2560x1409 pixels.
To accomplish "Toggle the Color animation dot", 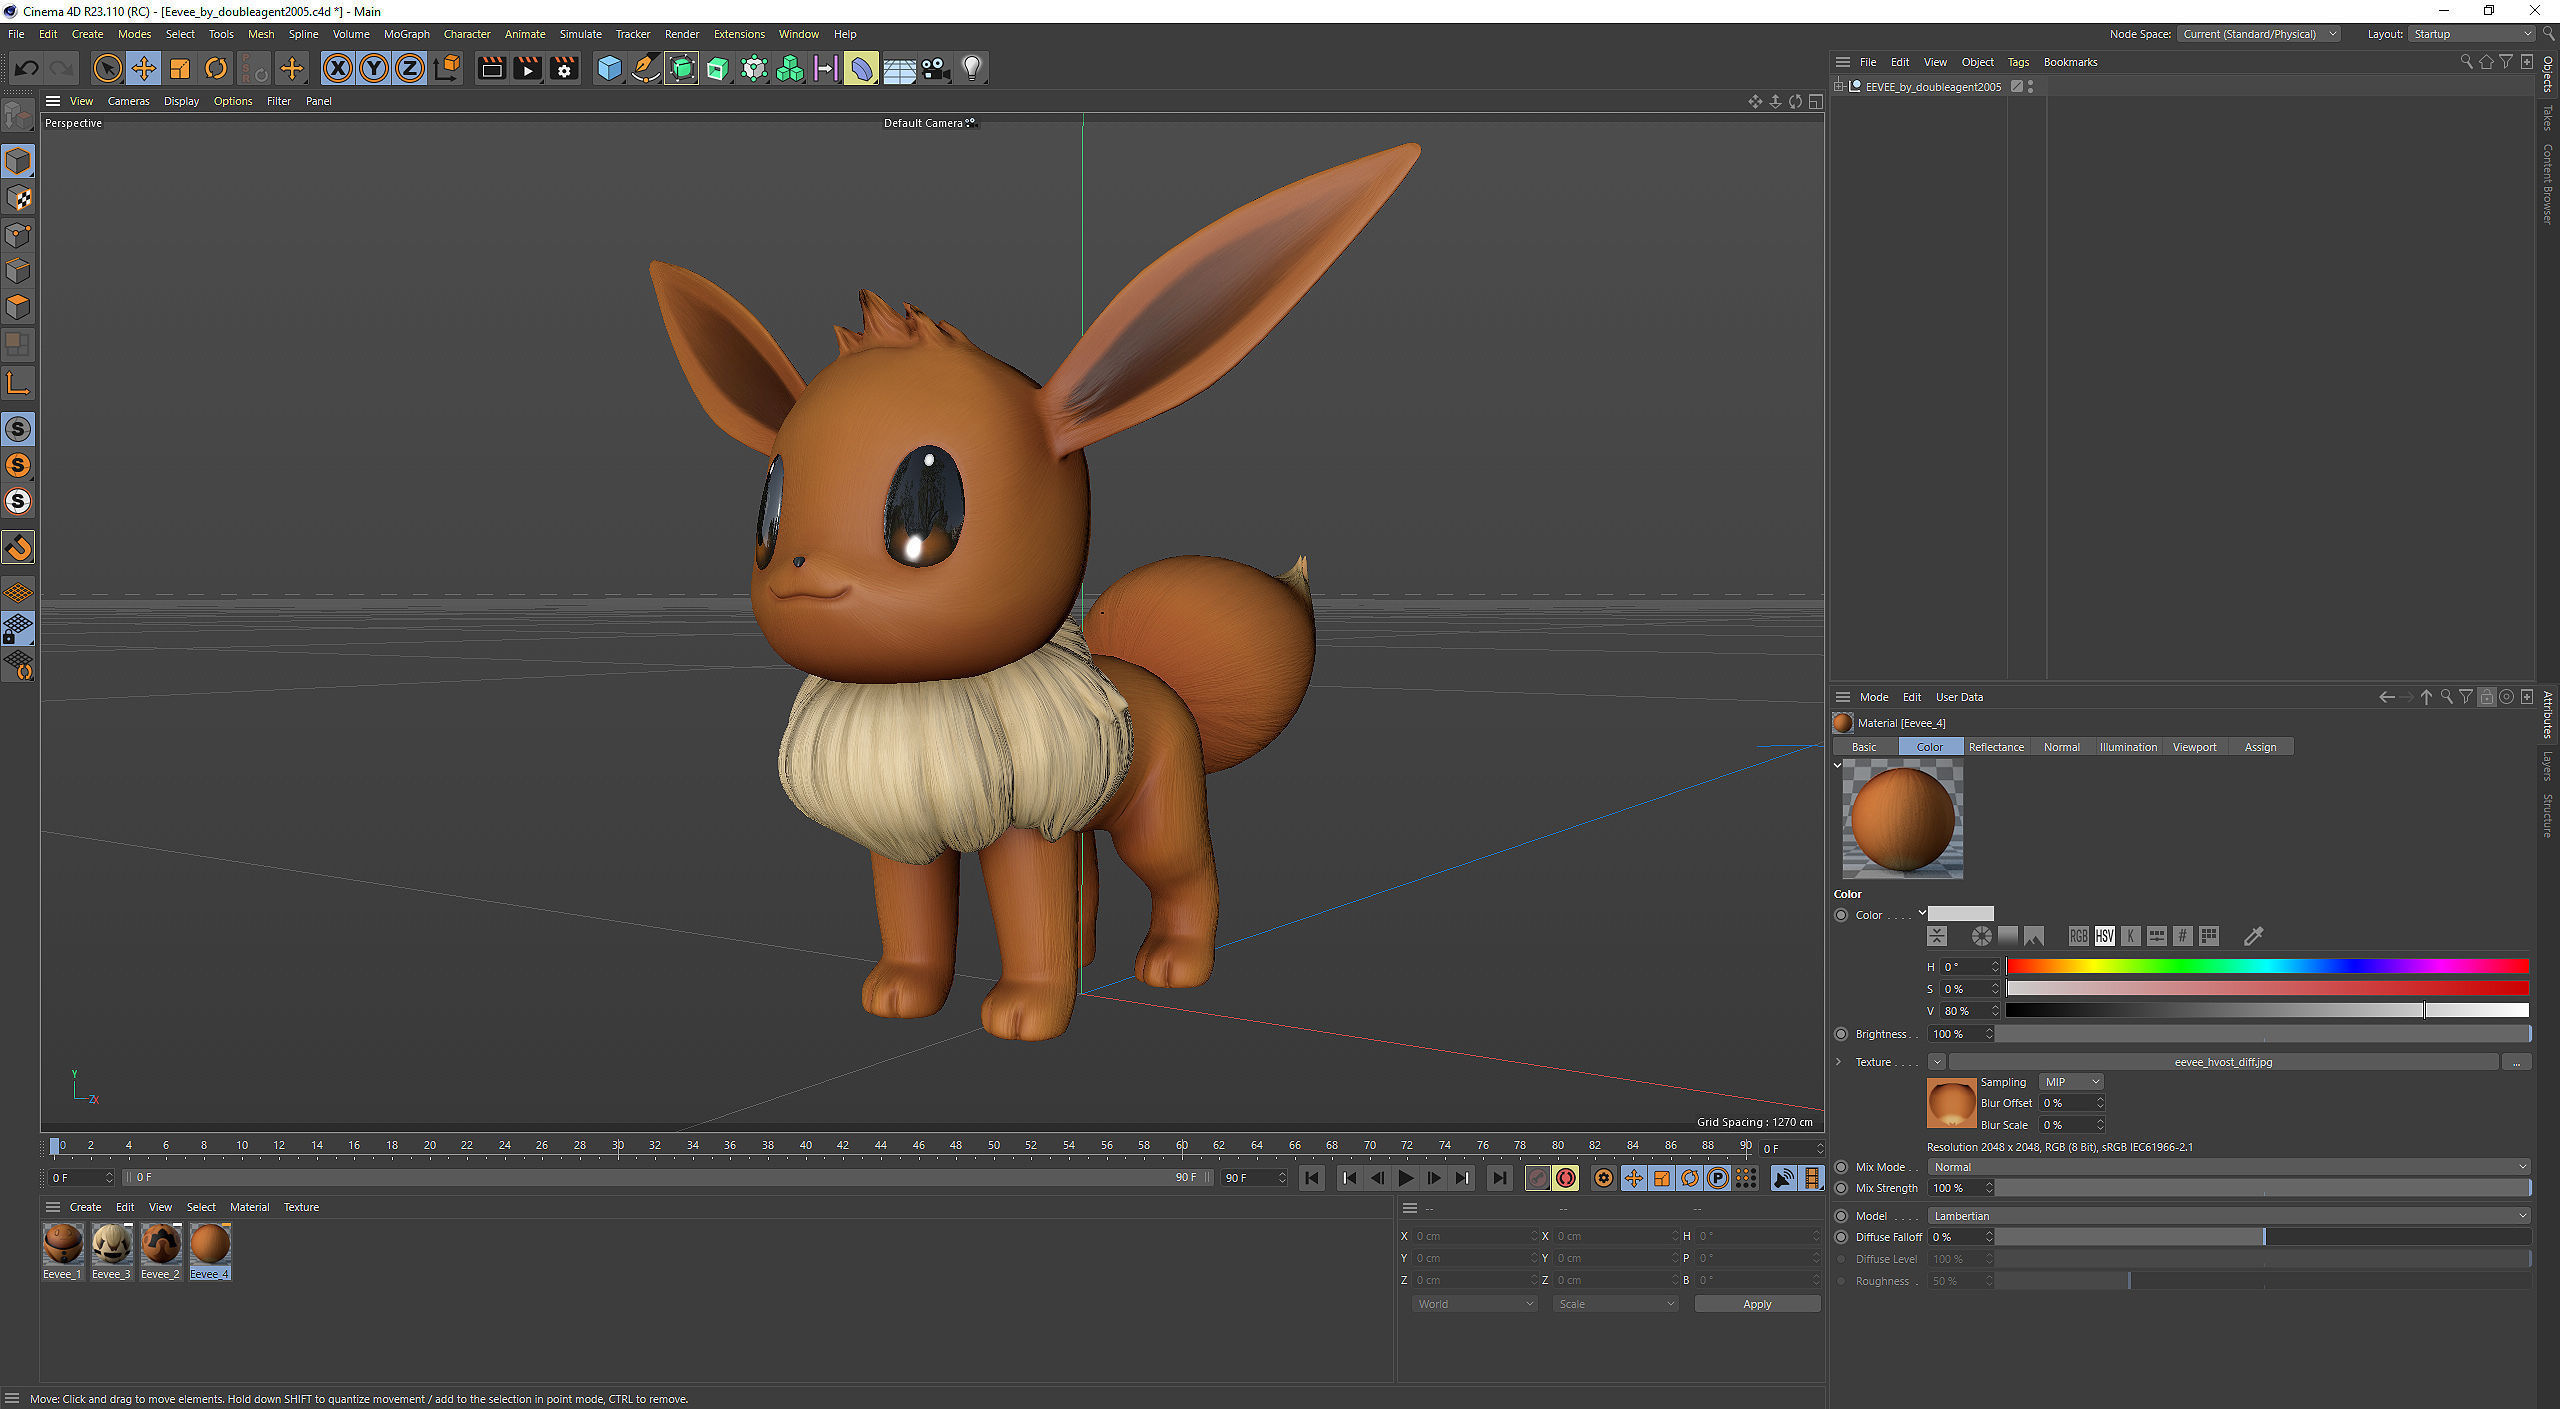I will (1841, 915).
